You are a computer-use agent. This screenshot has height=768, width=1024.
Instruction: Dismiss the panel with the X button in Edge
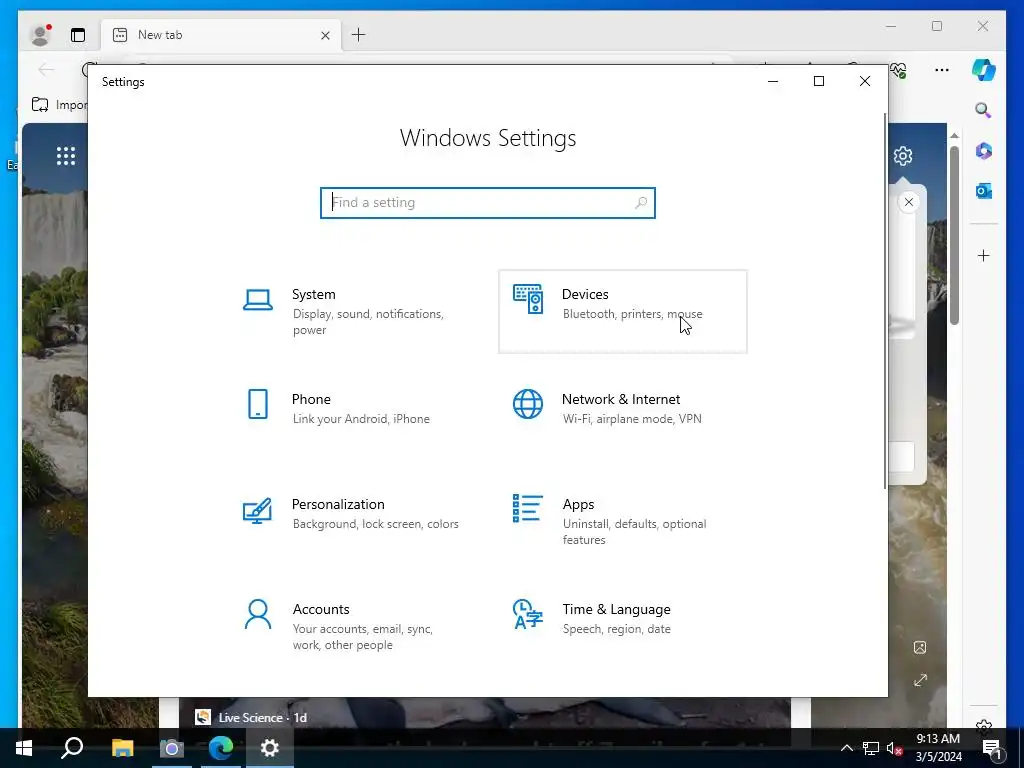click(x=908, y=202)
